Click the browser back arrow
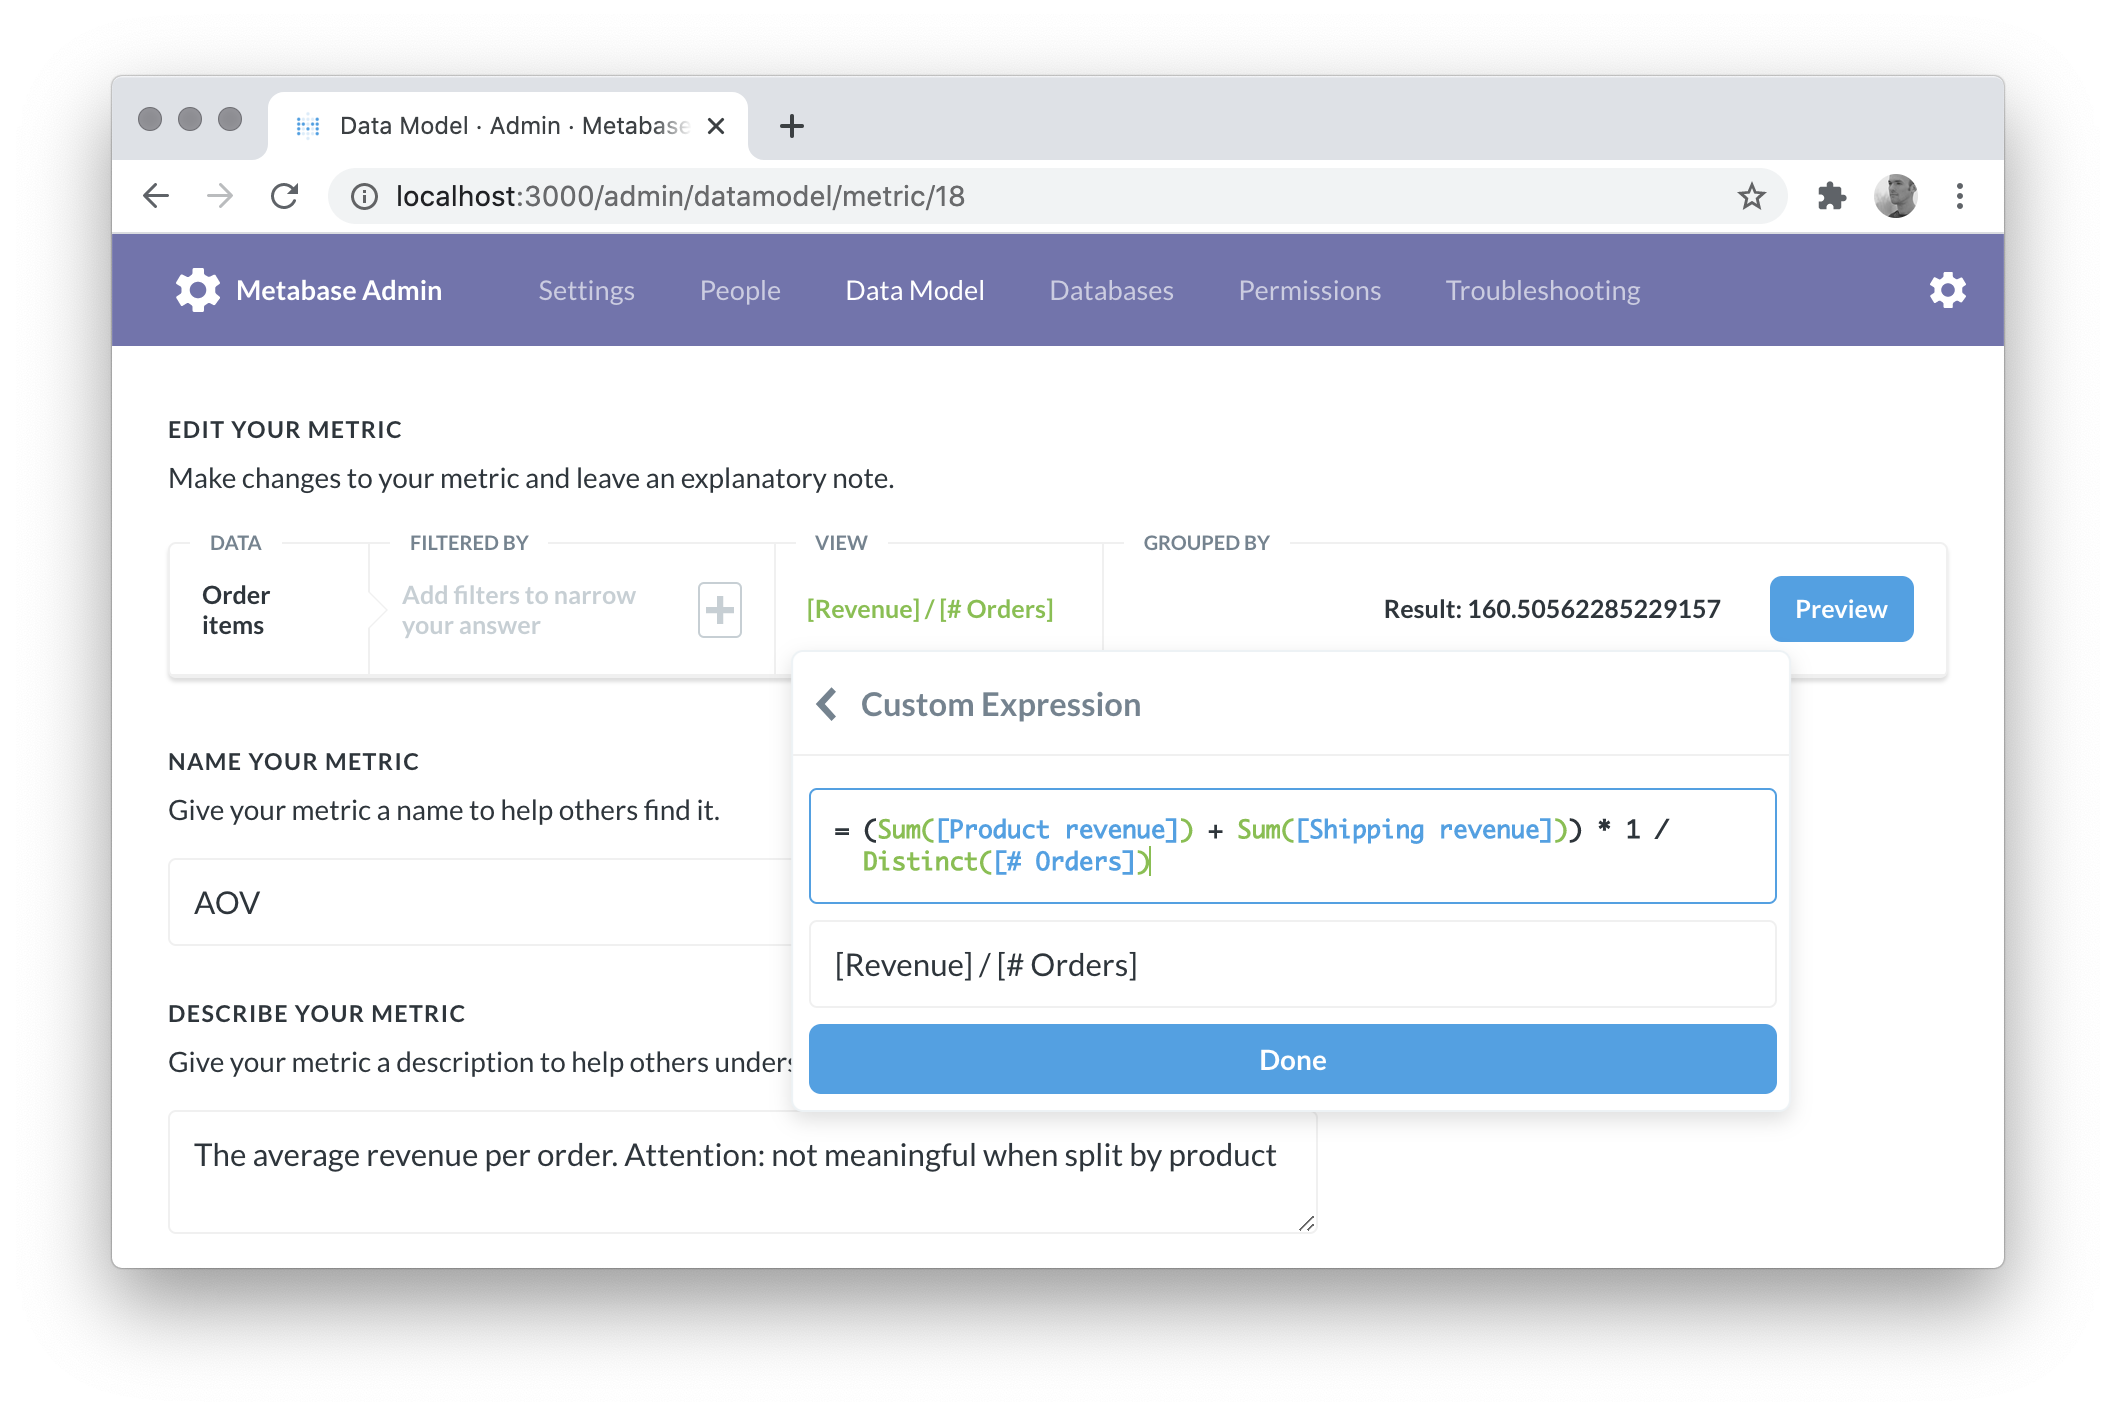2116x1416 pixels. [x=156, y=196]
